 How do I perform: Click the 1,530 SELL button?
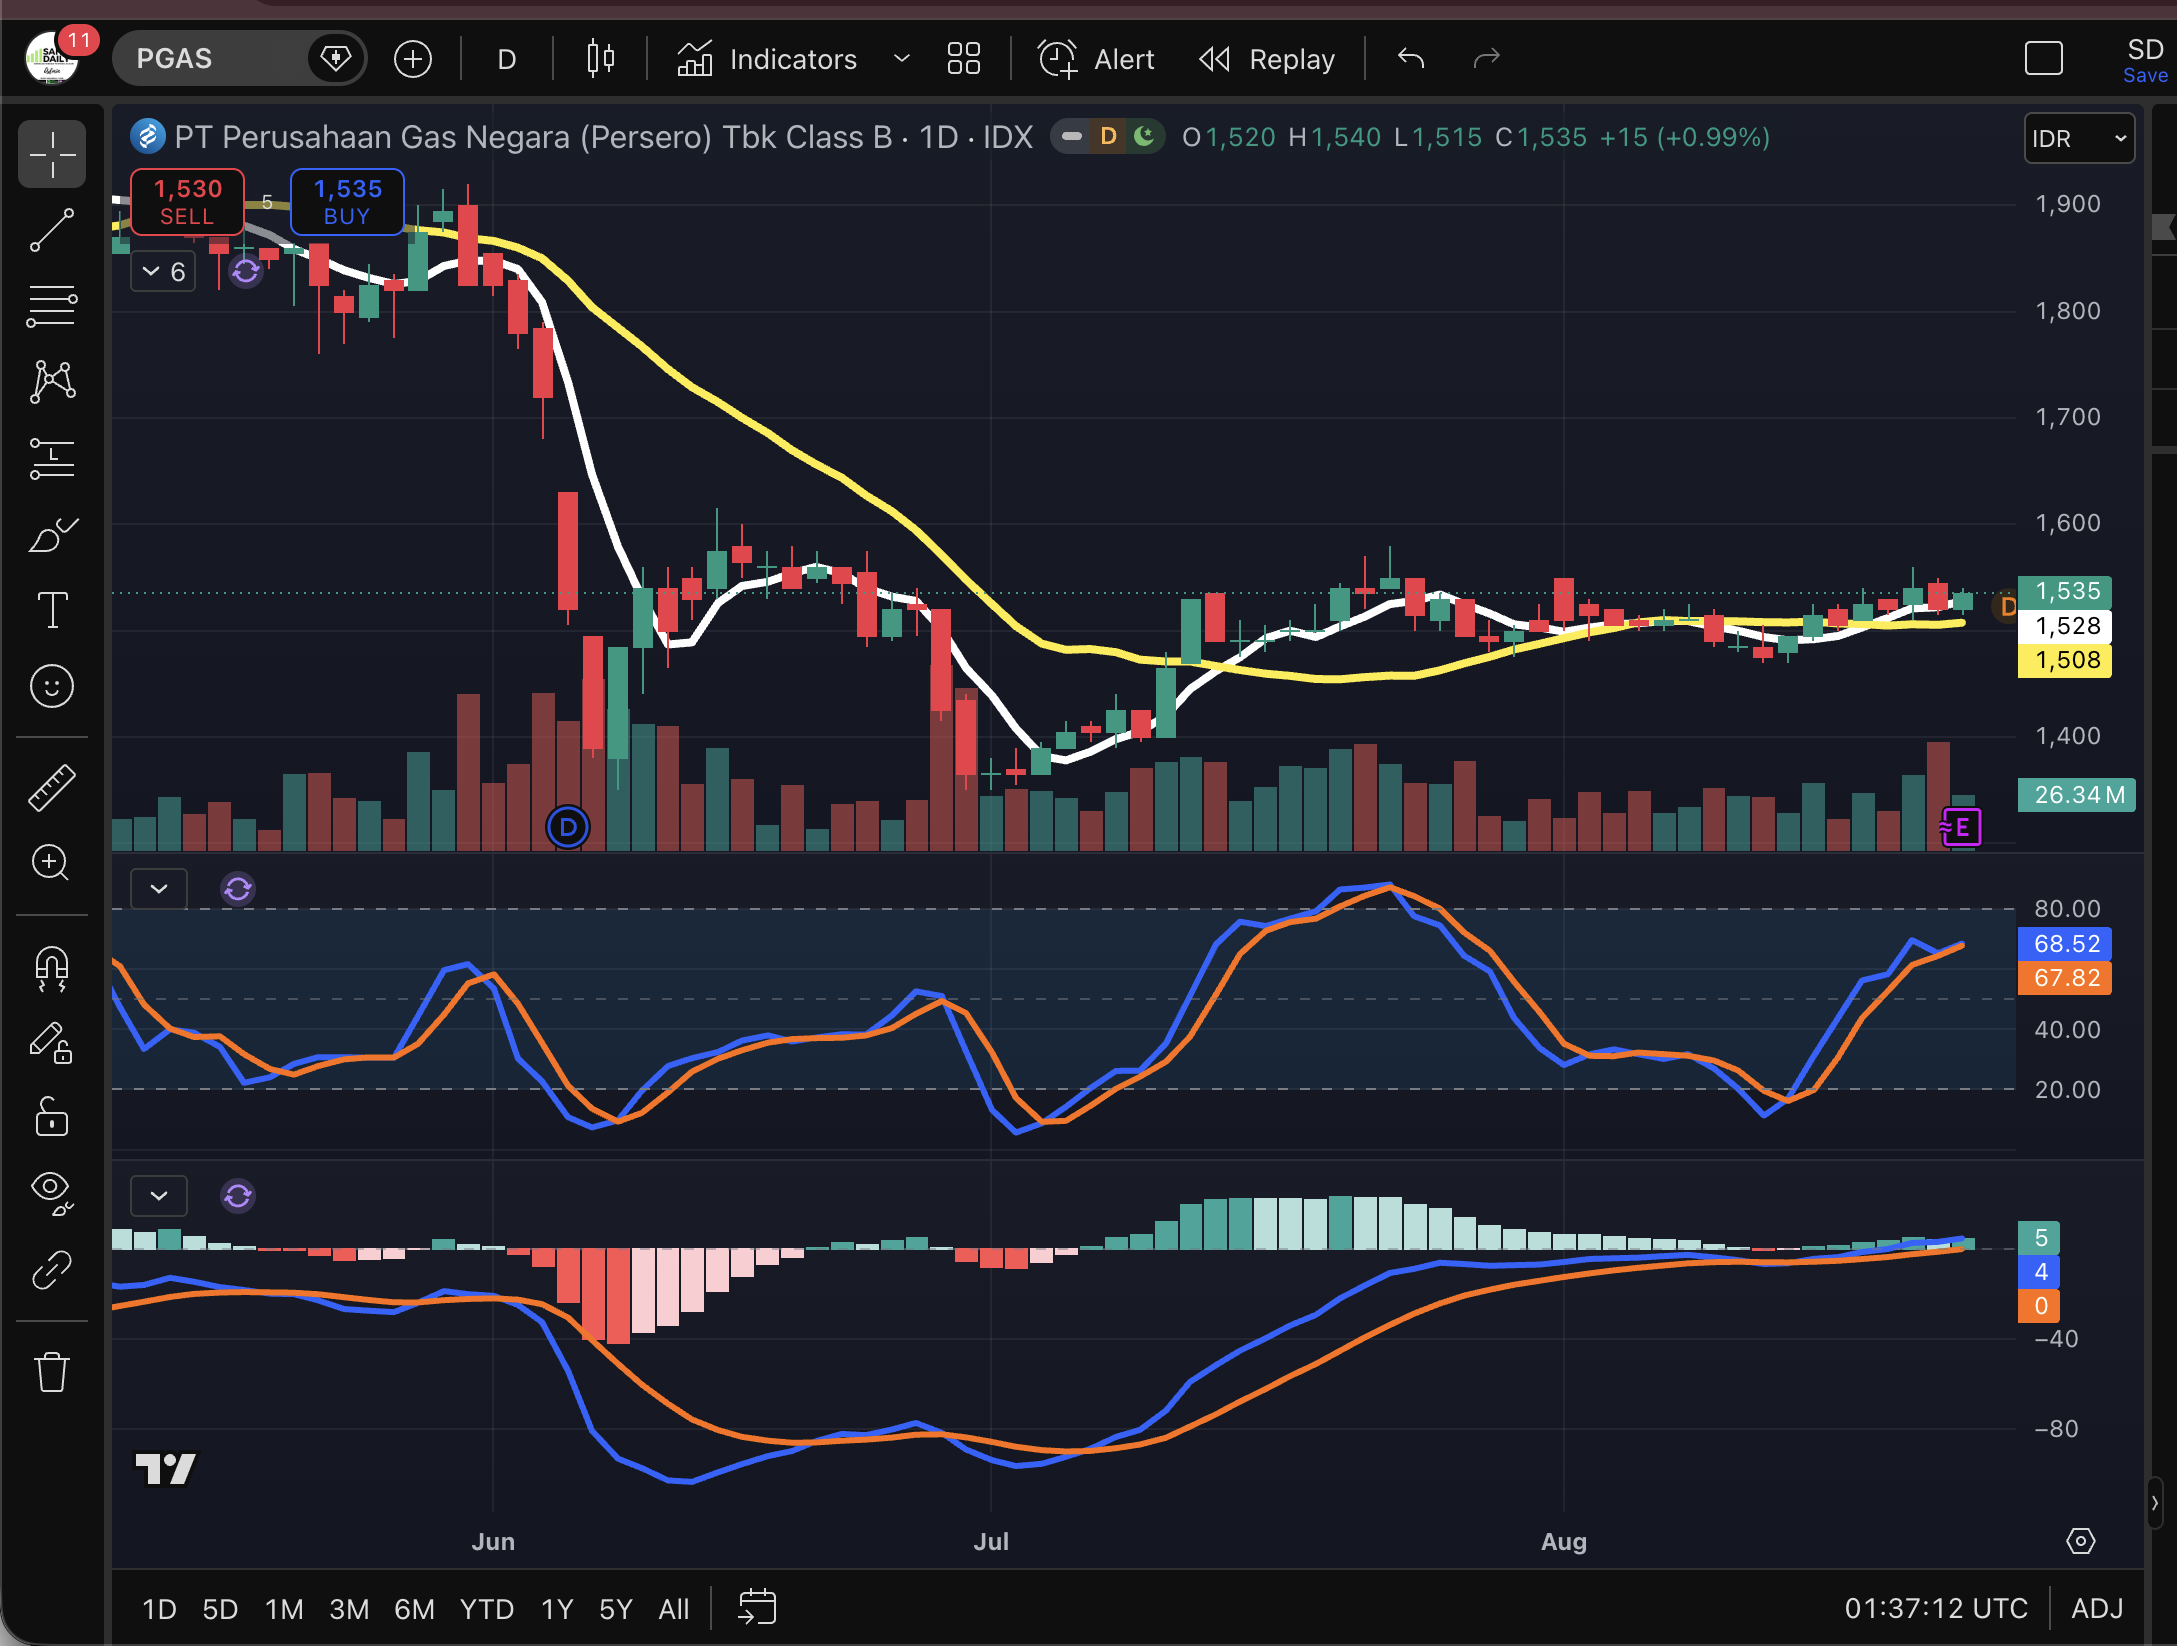coord(187,202)
